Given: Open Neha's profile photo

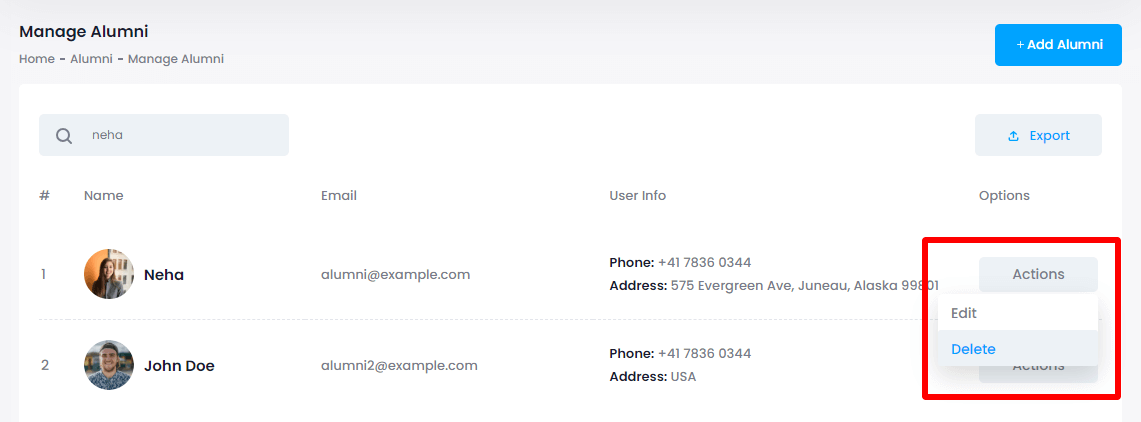Looking at the screenshot, I should 109,274.
